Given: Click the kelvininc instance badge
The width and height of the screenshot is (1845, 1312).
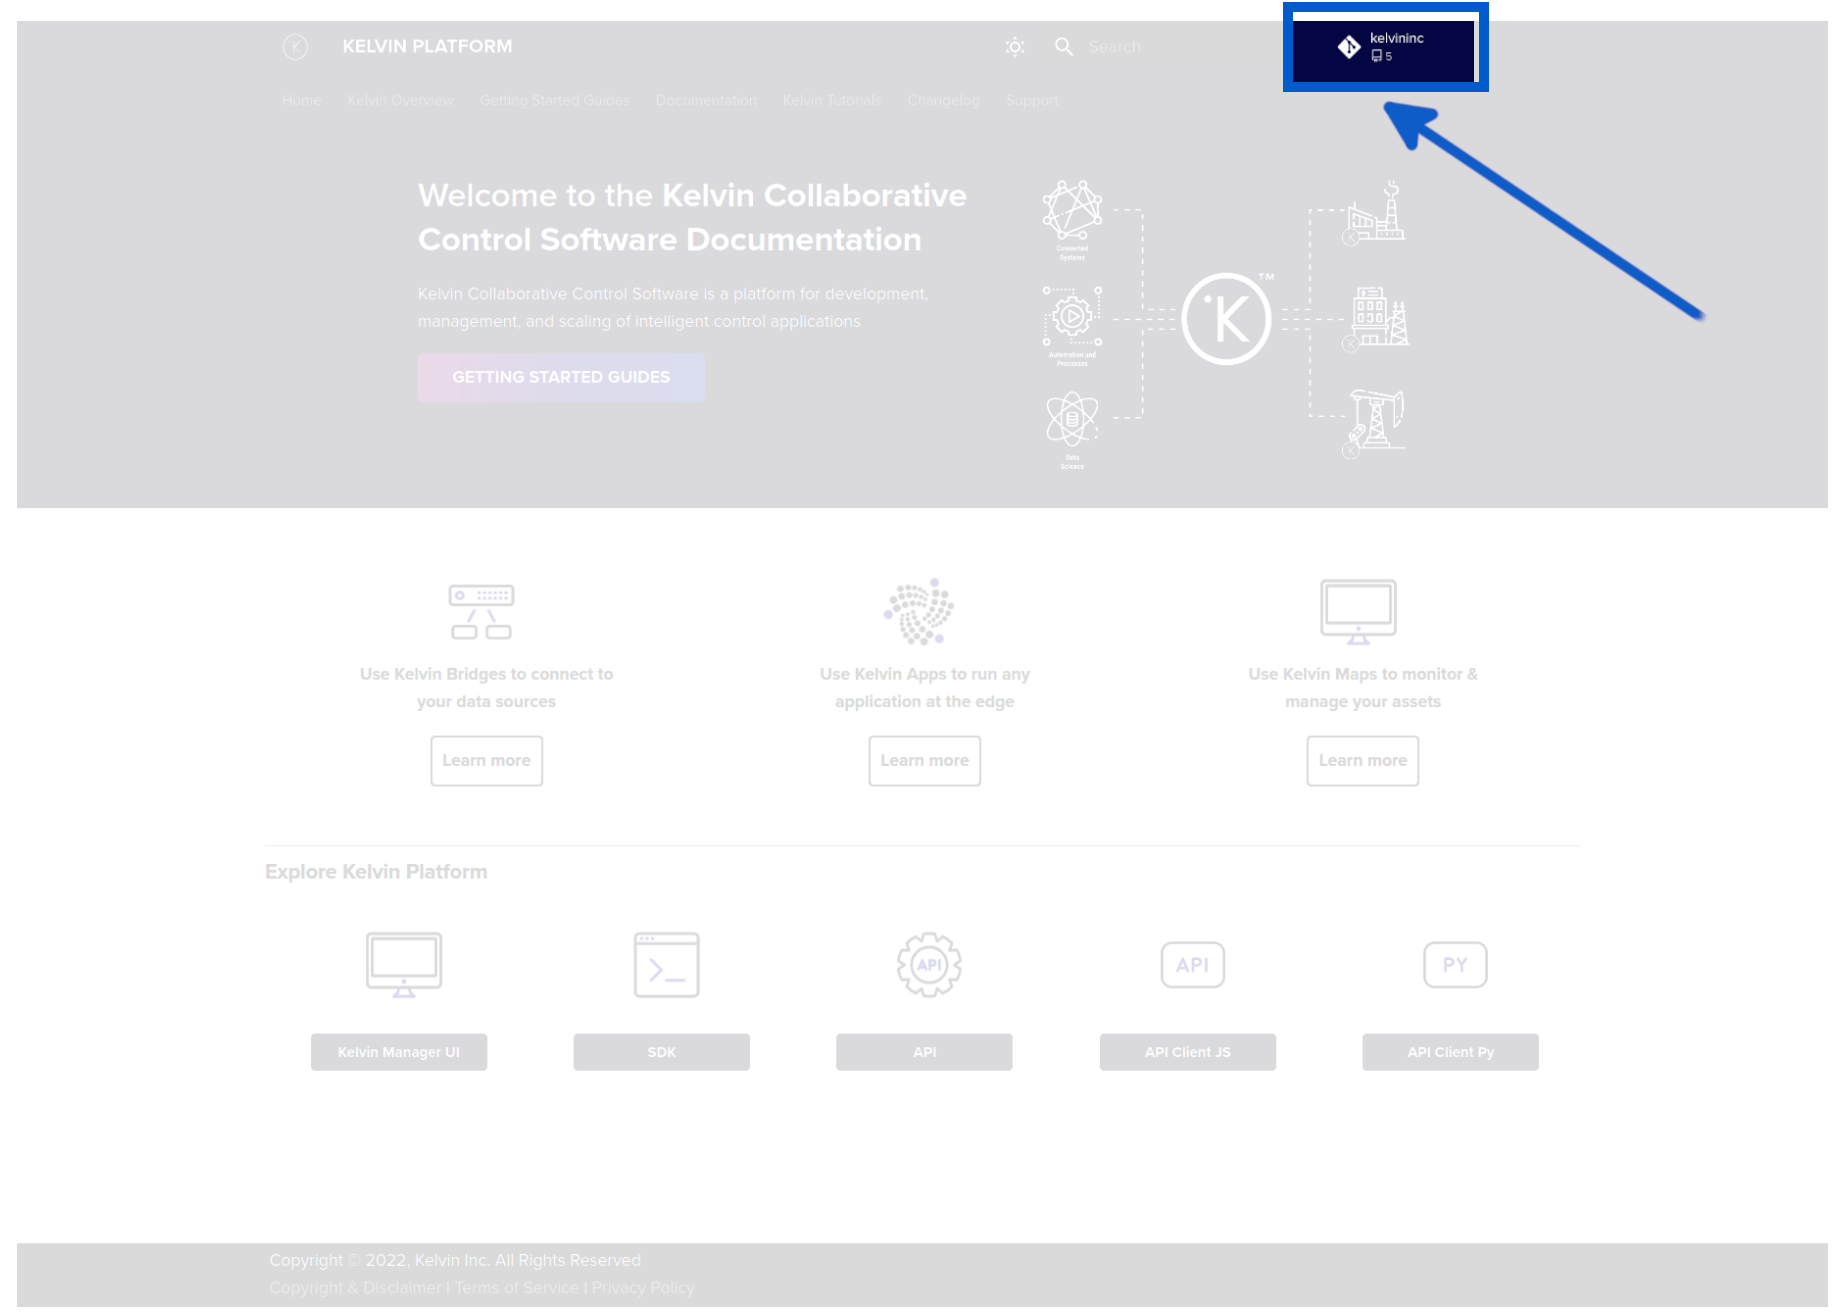Looking at the screenshot, I should (x=1384, y=47).
